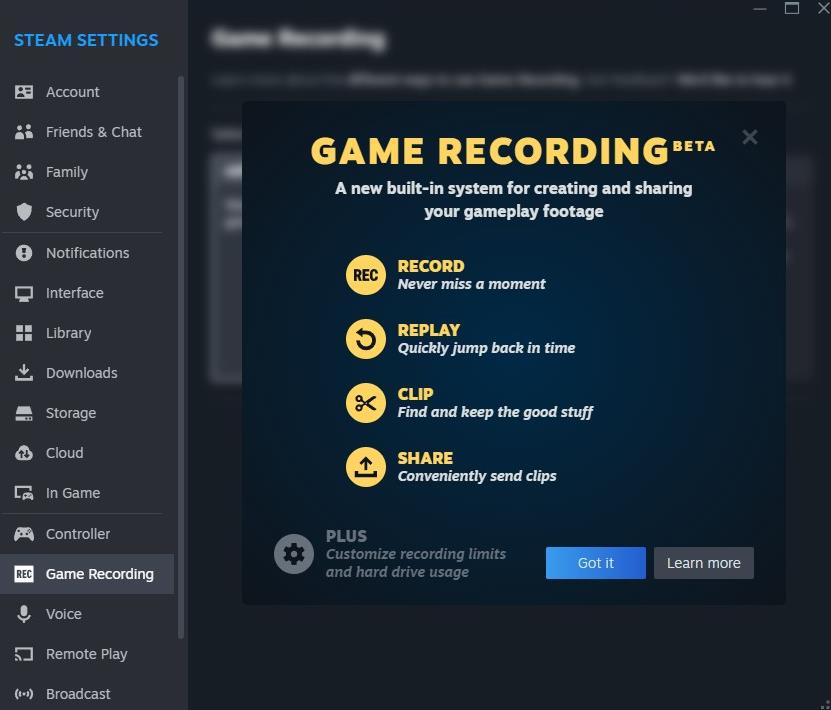This screenshot has height=710, width=831.
Task: Open the Interface settings label
Action: pos(75,294)
